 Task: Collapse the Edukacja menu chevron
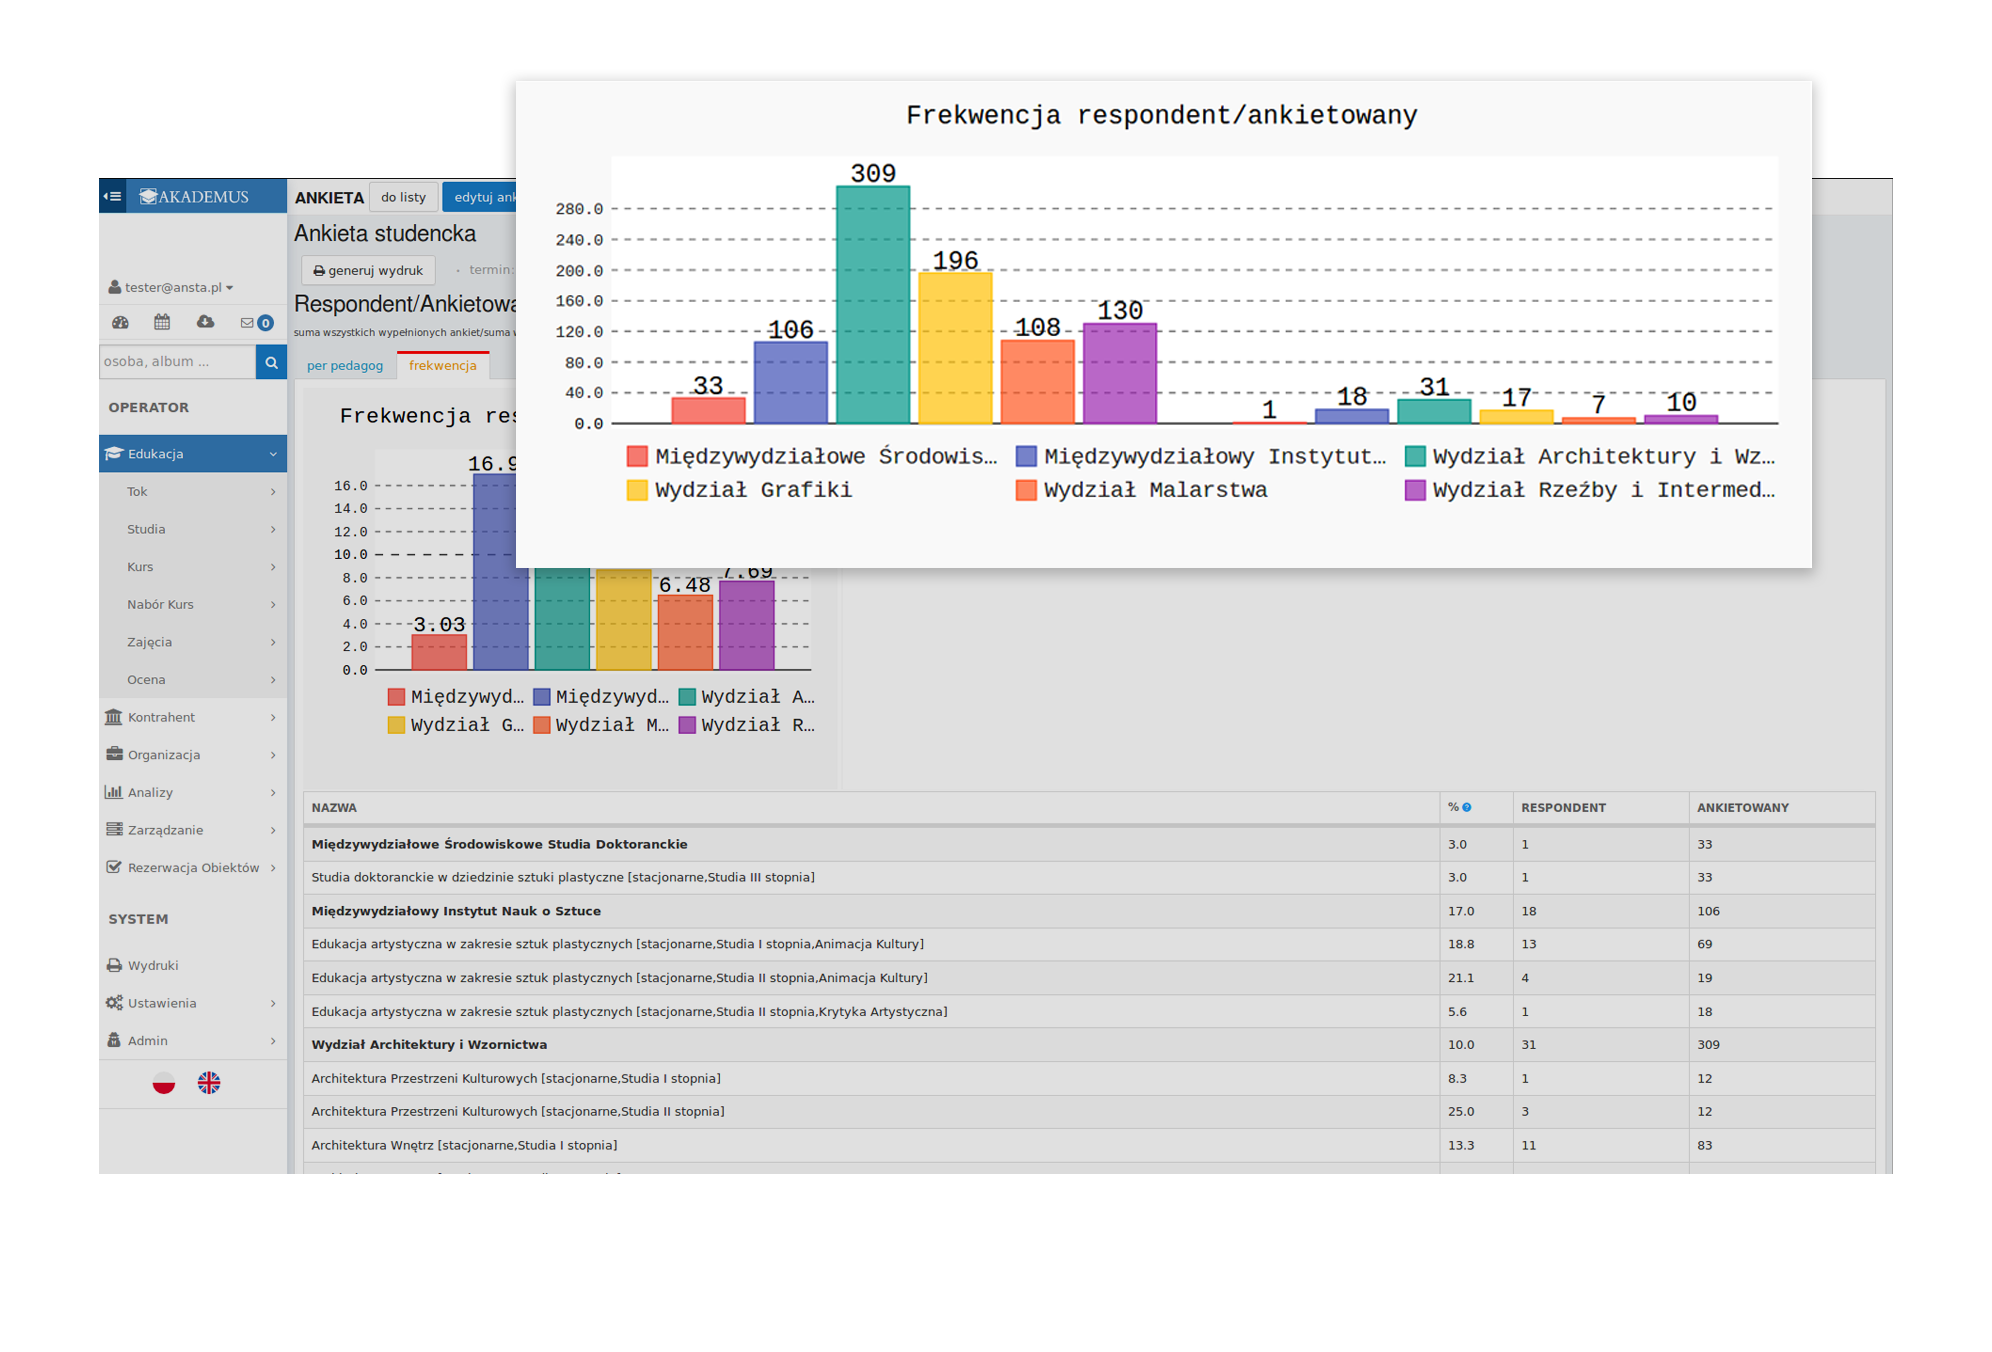pyautogui.click(x=273, y=454)
